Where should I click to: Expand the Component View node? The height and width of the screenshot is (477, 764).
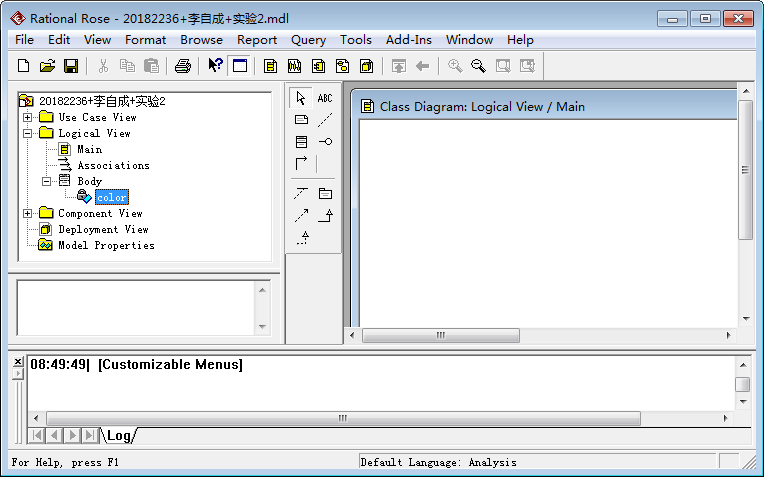(28, 213)
